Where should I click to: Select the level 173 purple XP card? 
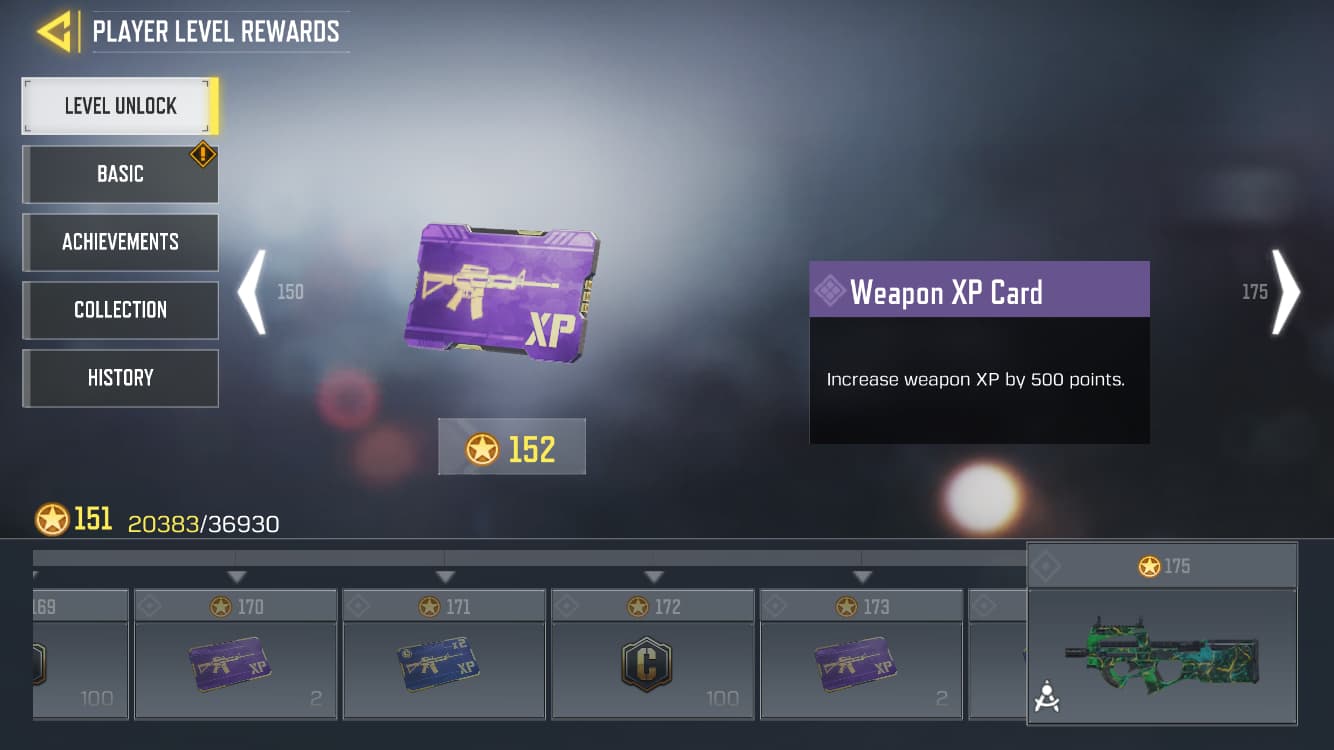[x=855, y=664]
